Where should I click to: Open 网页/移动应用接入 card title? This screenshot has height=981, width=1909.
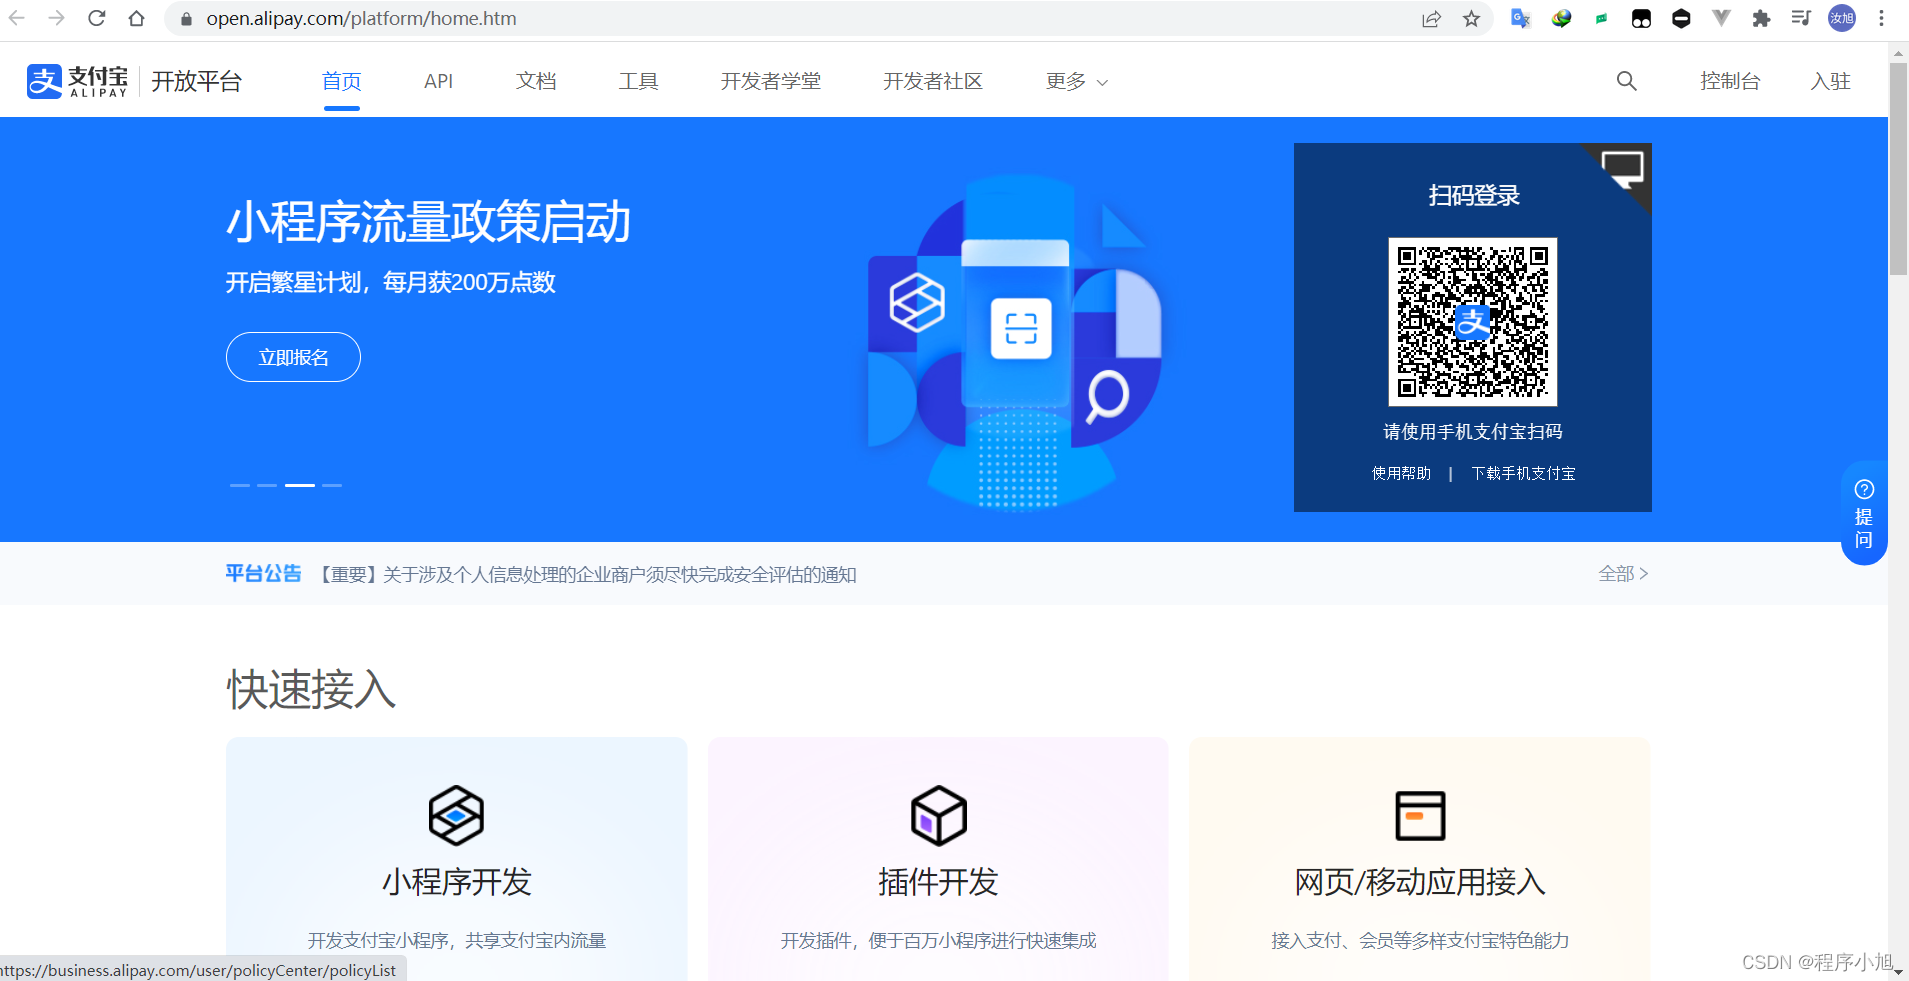(1420, 882)
